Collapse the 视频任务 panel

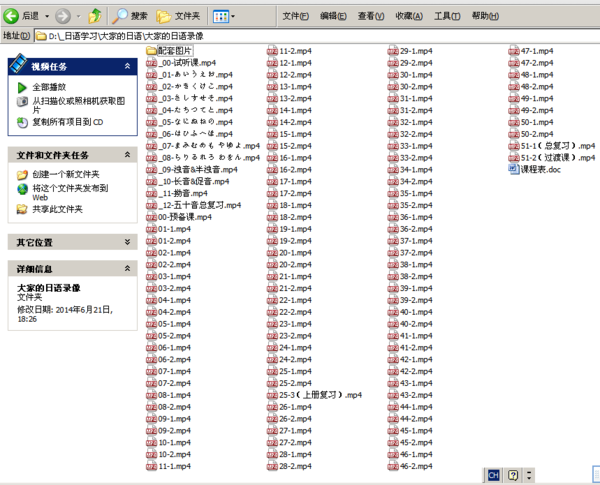(x=128, y=66)
